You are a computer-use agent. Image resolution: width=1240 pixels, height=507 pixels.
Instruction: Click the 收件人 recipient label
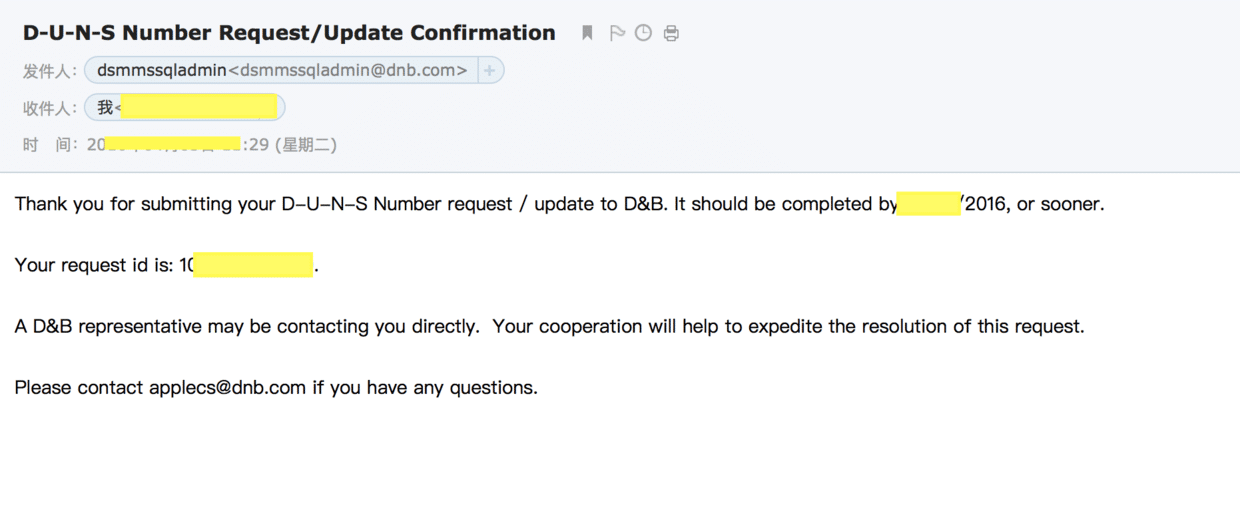pyautogui.click(x=50, y=107)
